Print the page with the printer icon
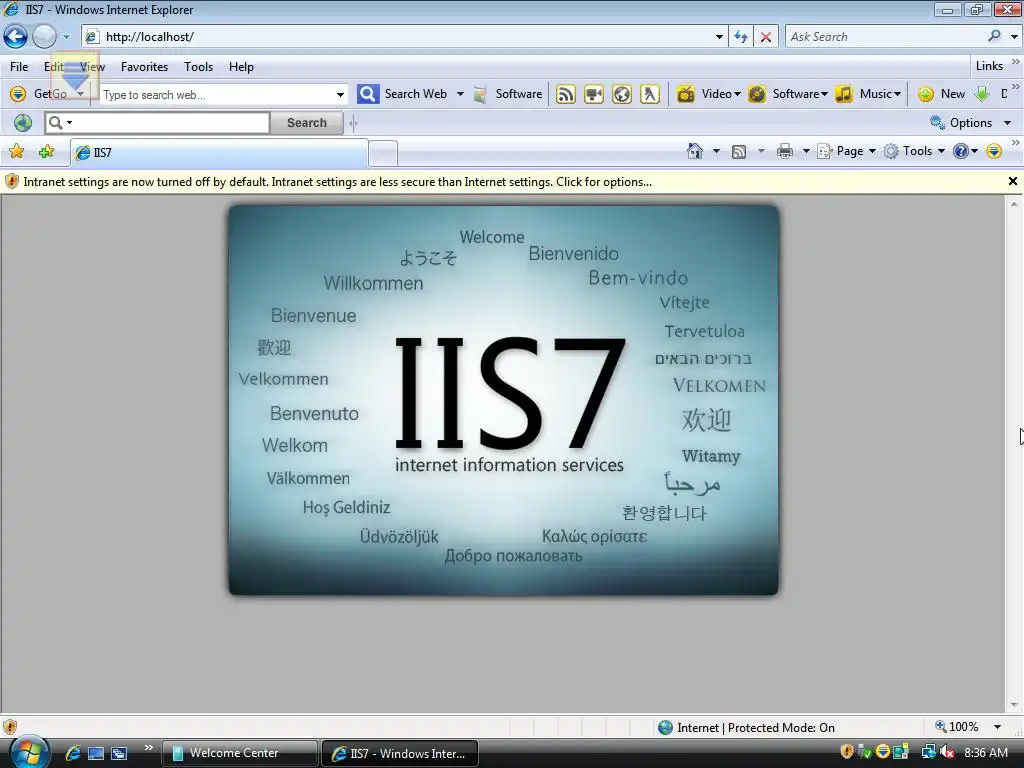The height and width of the screenshot is (768, 1024). coord(785,152)
